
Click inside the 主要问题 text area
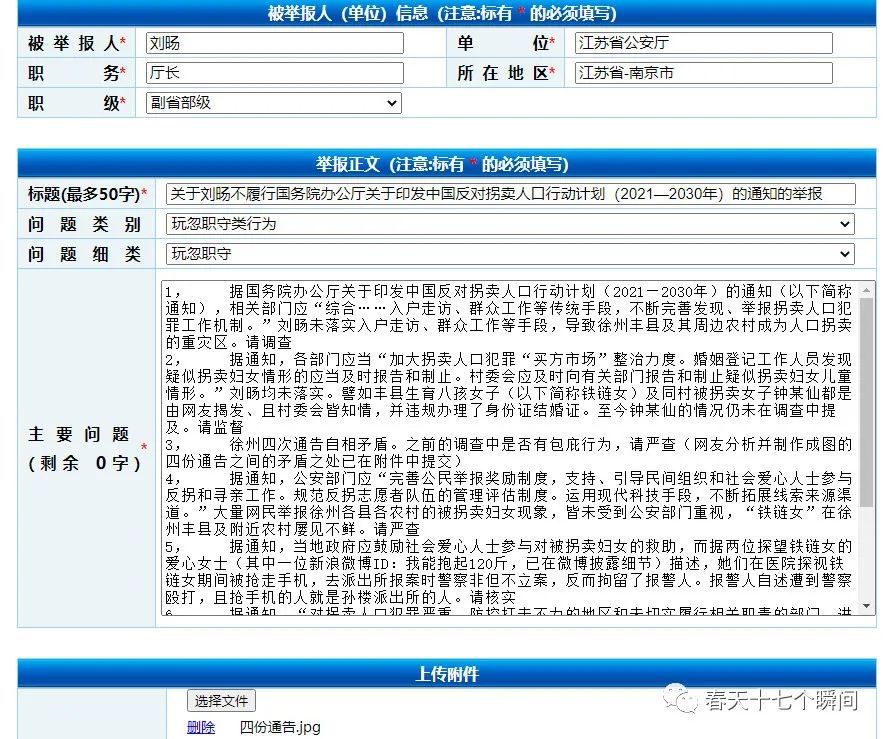pyautogui.click(x=509, y=448)
